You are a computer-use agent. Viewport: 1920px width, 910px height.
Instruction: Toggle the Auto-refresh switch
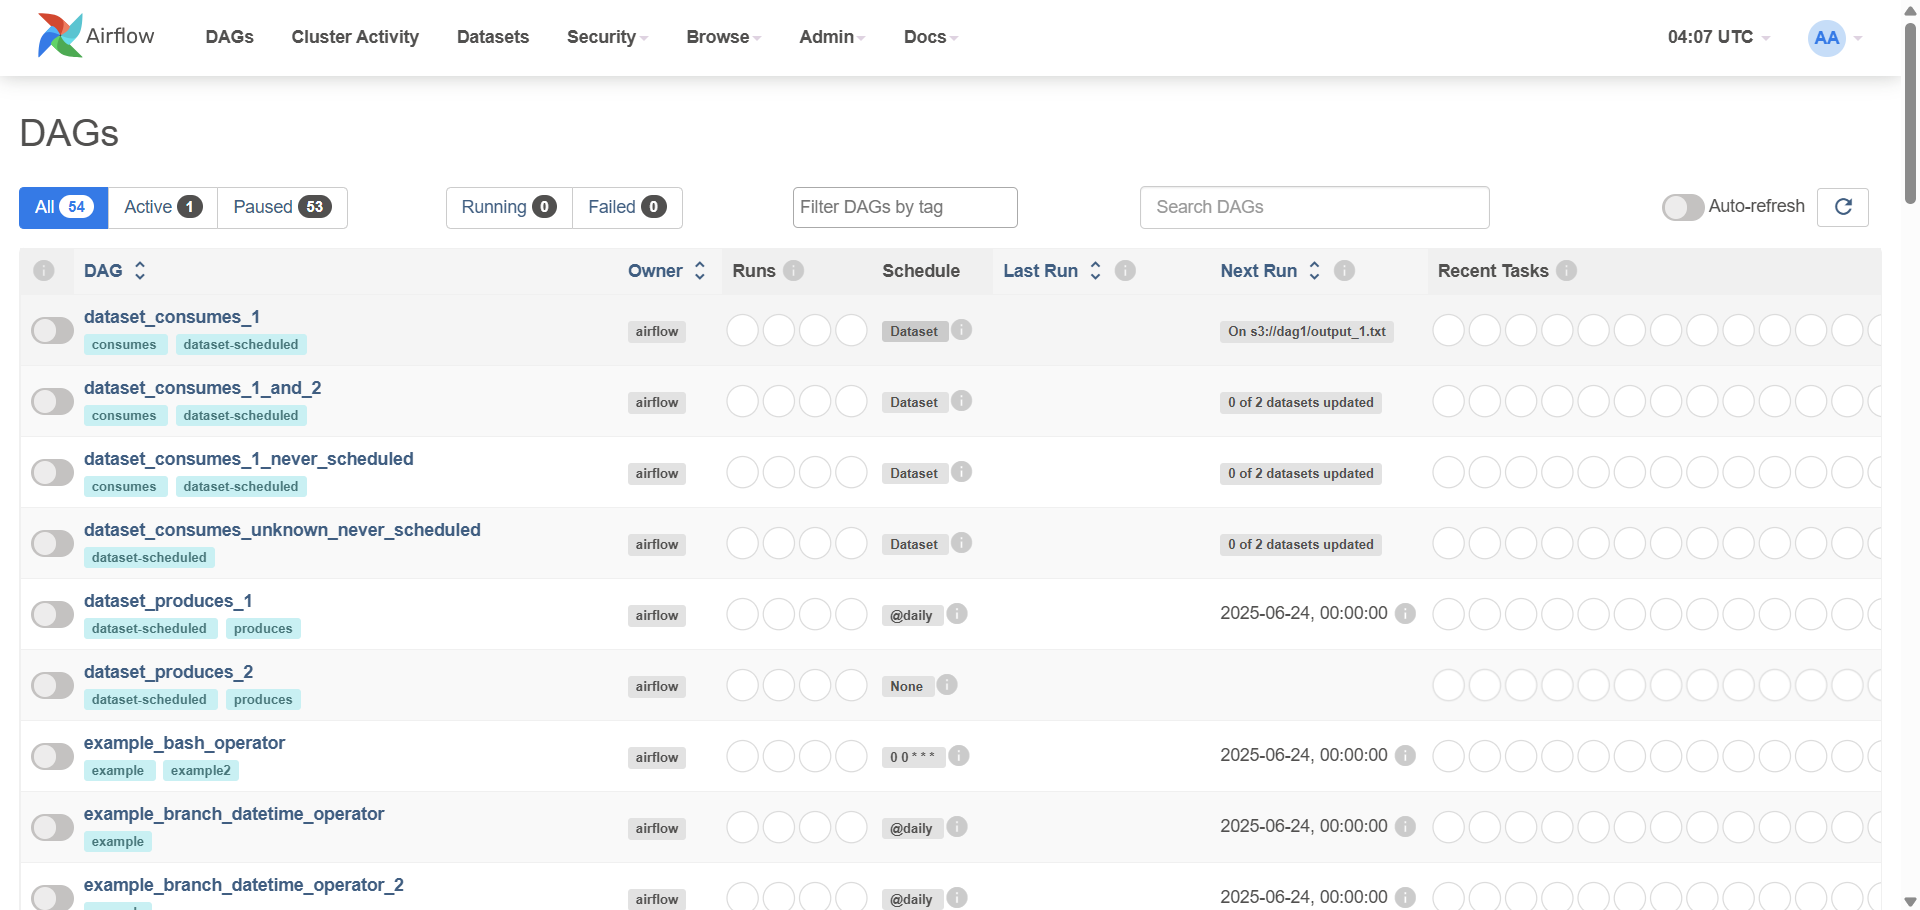1683,207
